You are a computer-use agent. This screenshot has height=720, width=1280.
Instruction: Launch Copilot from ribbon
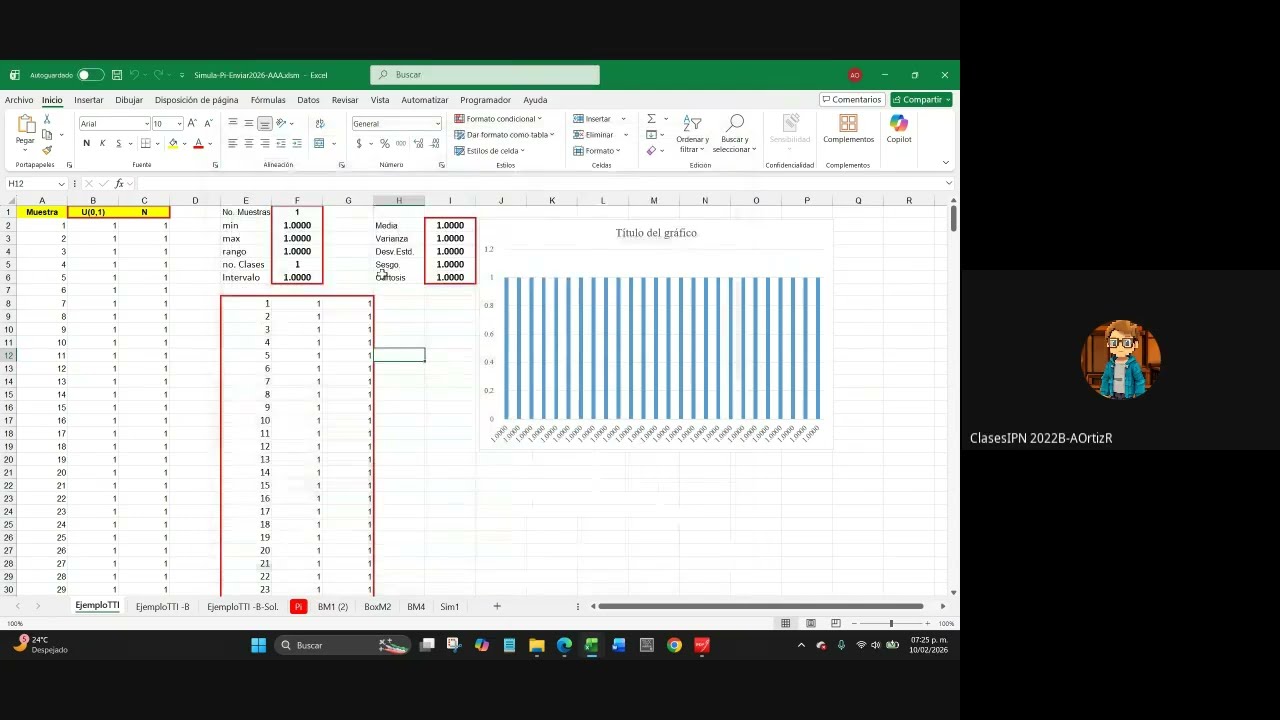point(899,128)
